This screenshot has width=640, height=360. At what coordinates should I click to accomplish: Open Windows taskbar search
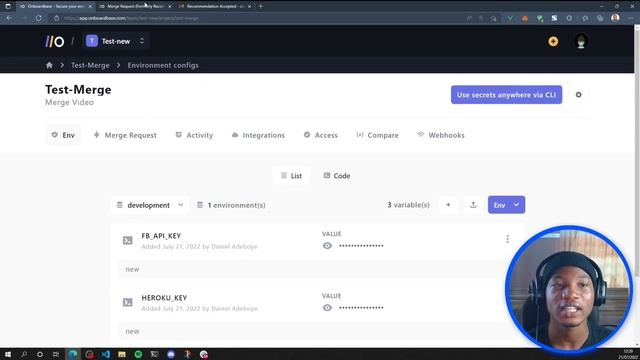[x=24, y=354]
